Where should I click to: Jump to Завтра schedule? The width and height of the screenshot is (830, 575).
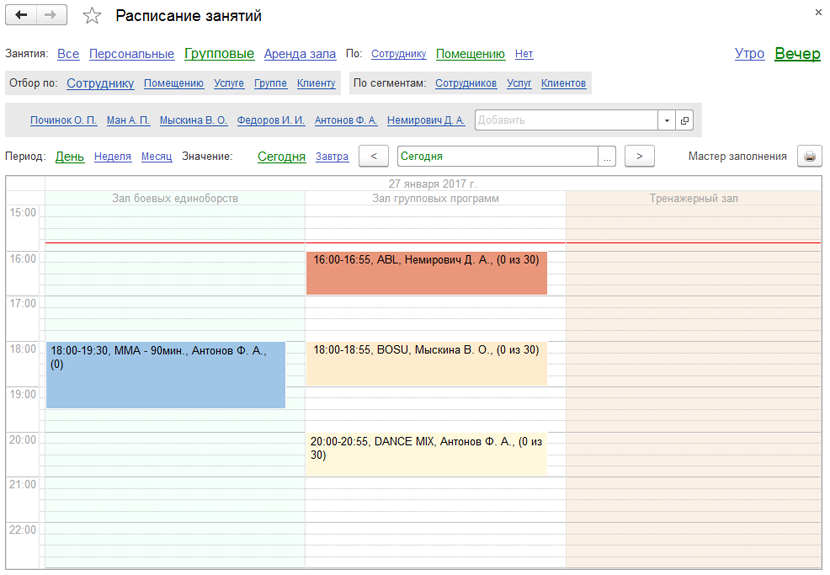332,156
